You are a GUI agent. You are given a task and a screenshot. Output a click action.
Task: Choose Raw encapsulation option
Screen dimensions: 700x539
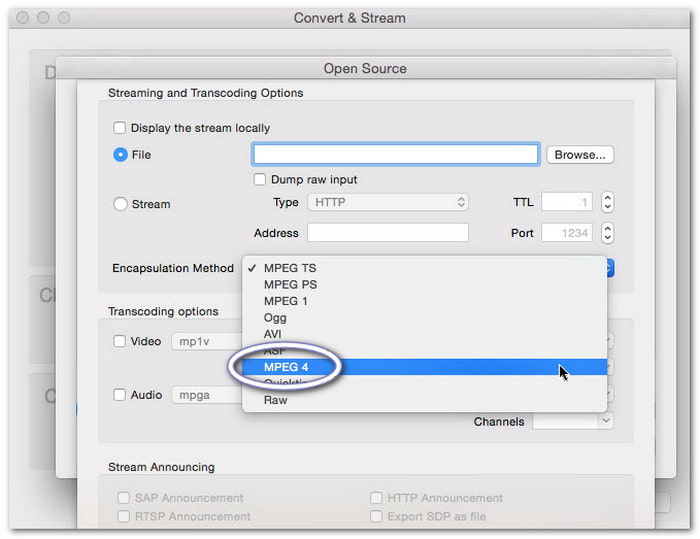[424, 400]
